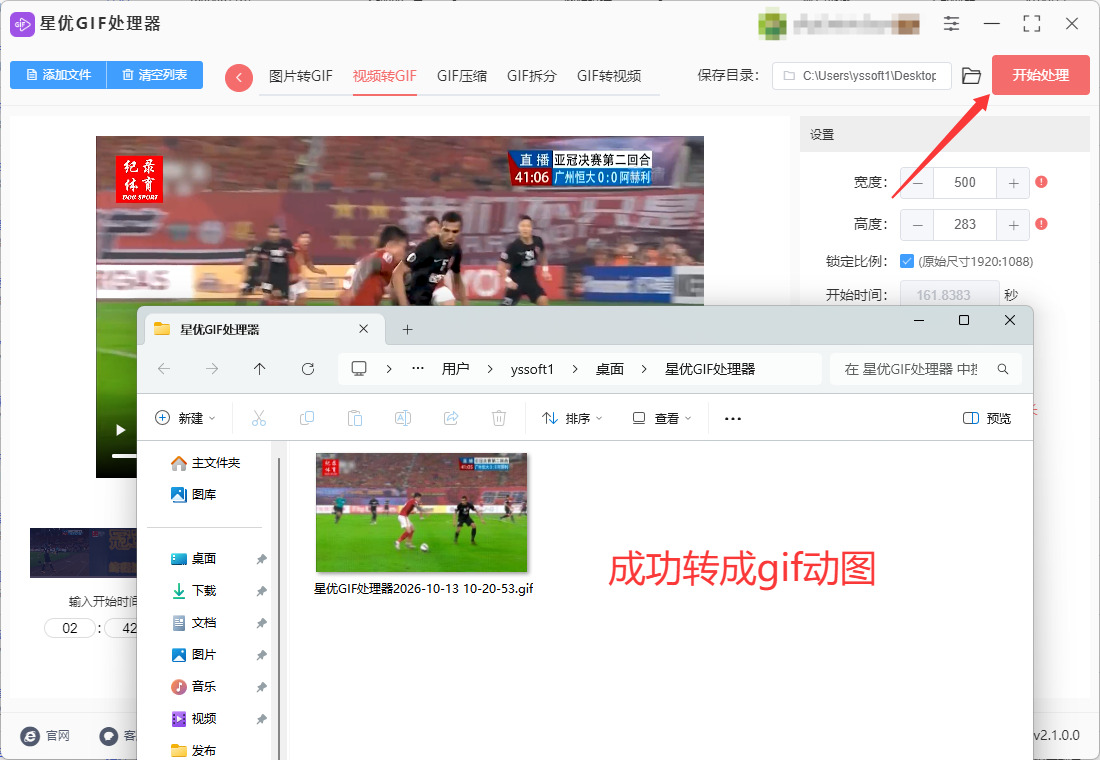Click the Cut scissors icon in Explorer
1100x760 pixels.
(259, 418)
